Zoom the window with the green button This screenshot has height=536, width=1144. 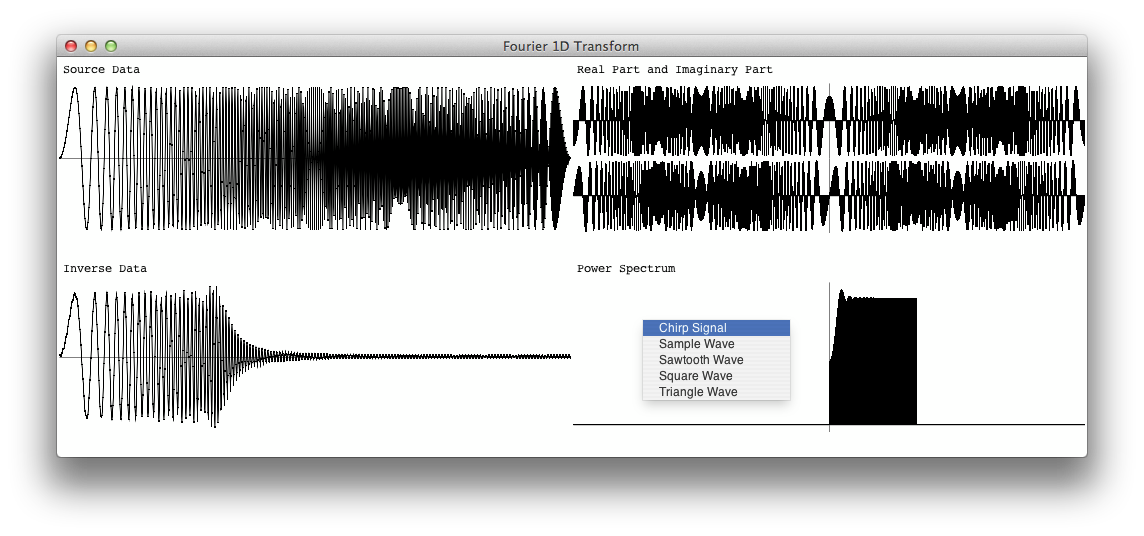click(111, 46)
